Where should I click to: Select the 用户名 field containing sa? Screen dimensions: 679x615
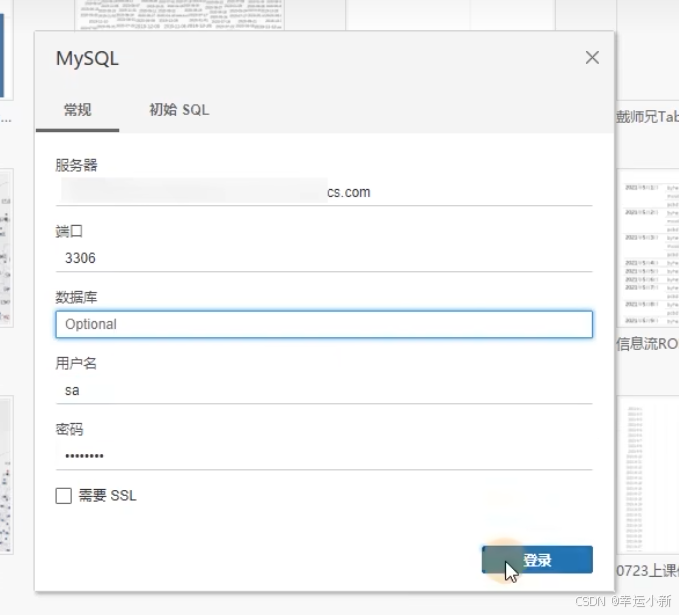[x=324, y=391]
